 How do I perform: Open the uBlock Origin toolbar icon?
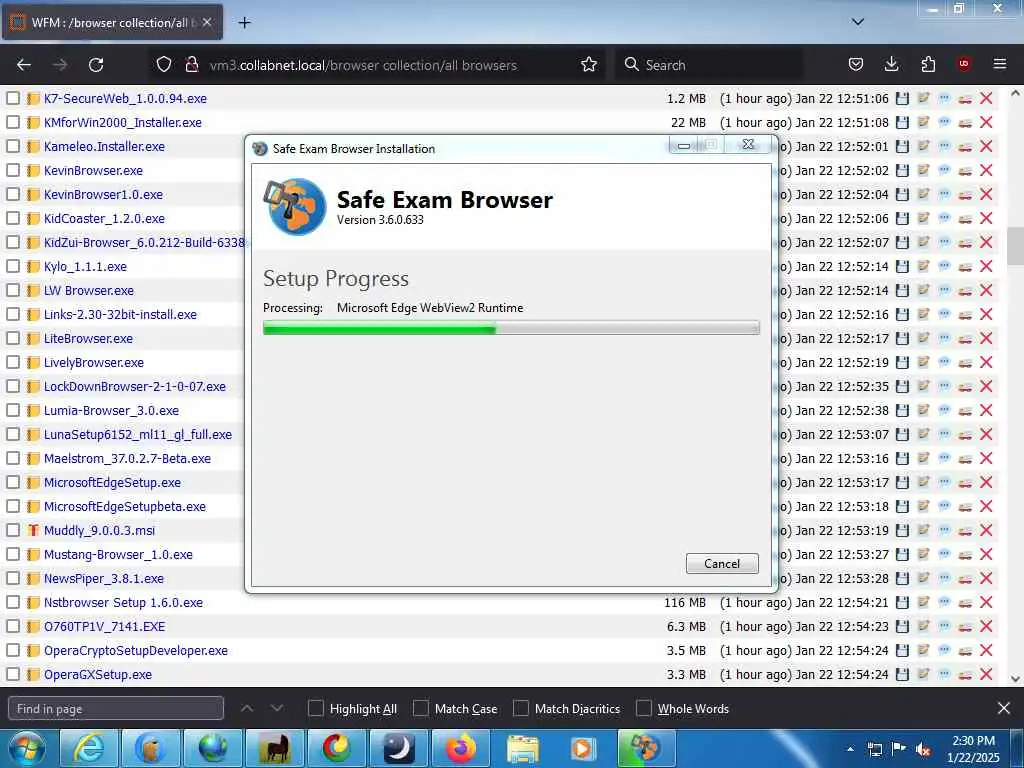[x=964, y=64]
